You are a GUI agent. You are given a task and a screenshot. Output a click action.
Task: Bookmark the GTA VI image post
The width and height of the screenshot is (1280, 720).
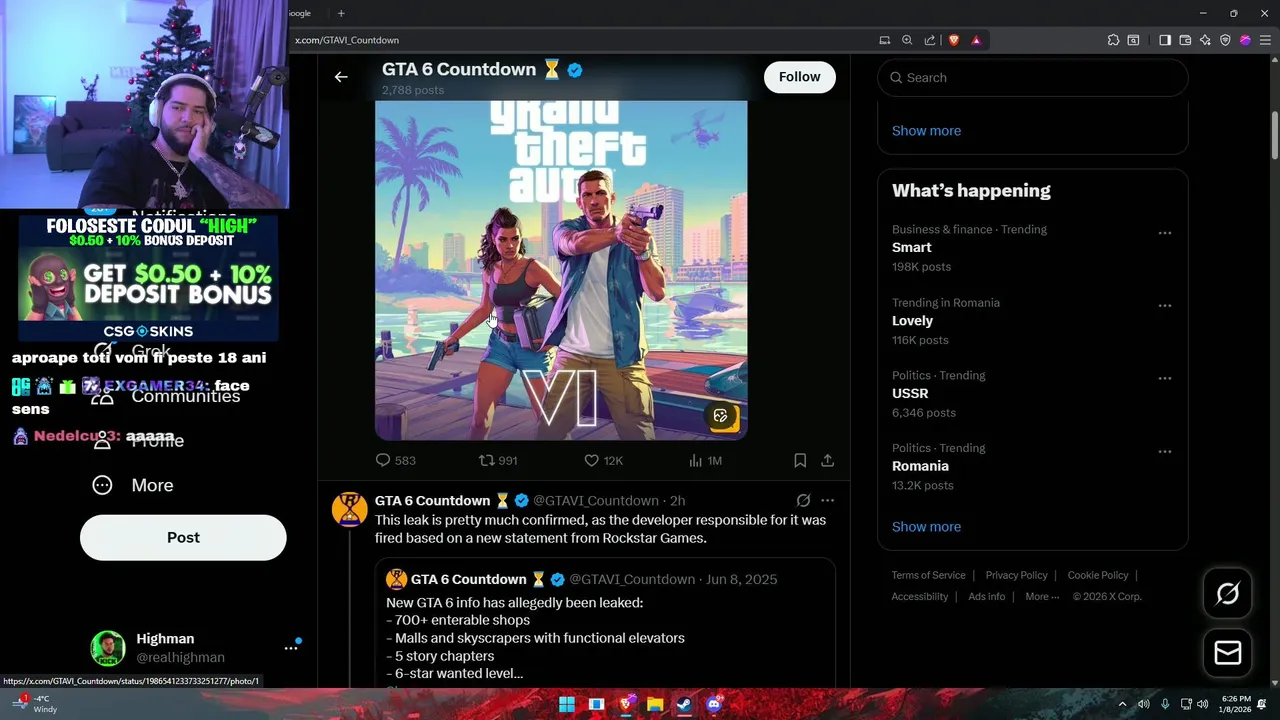click(800, 461)
